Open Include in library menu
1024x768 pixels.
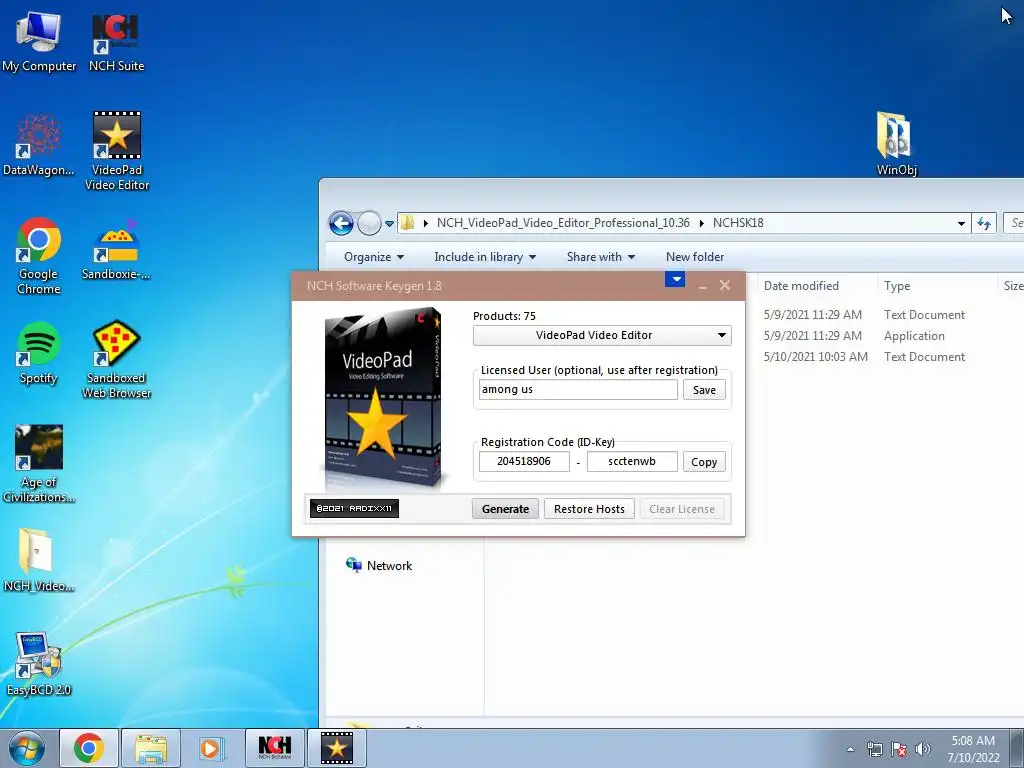[x=485, y=257]
